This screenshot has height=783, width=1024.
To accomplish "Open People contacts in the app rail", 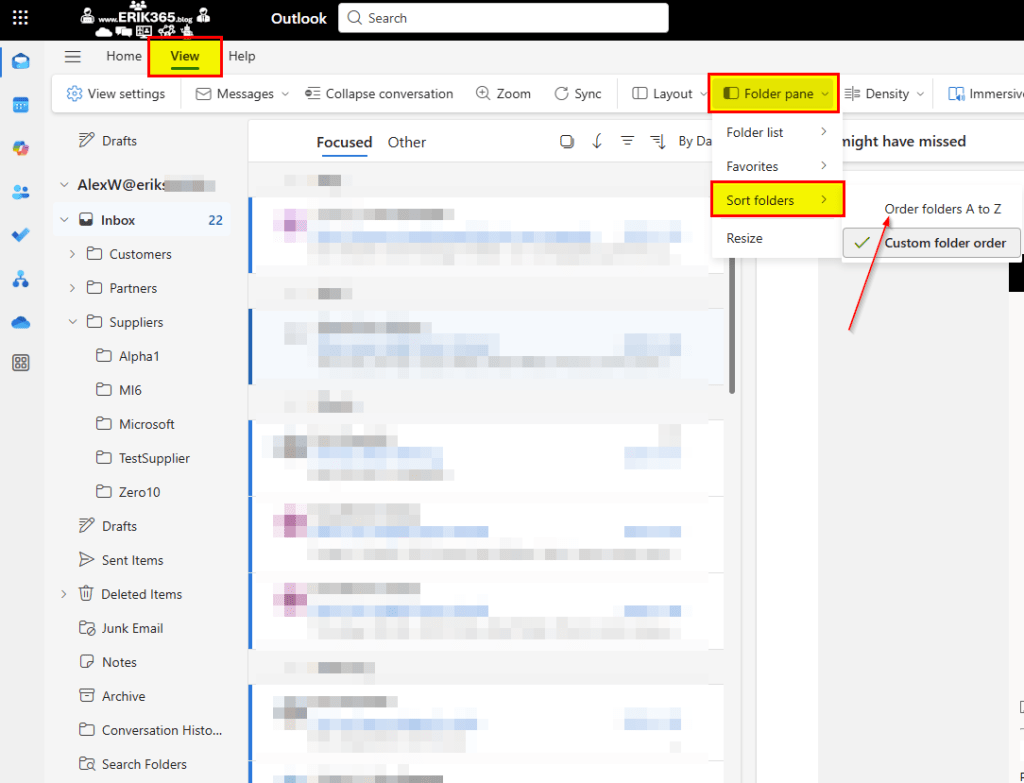I will point(20,192).
